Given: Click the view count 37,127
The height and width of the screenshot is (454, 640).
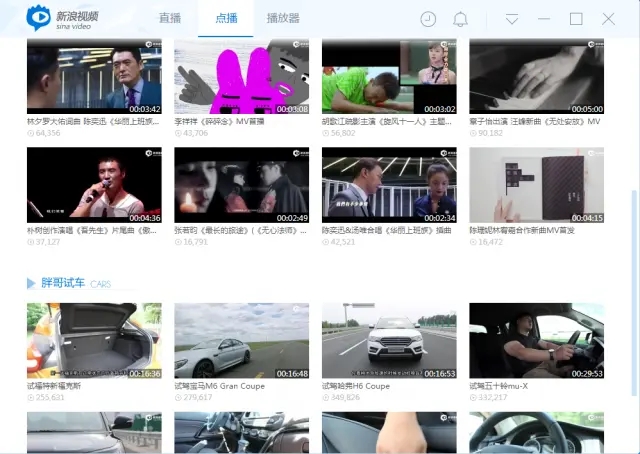Looking at the screenshot, I should [x=44, y=242].
